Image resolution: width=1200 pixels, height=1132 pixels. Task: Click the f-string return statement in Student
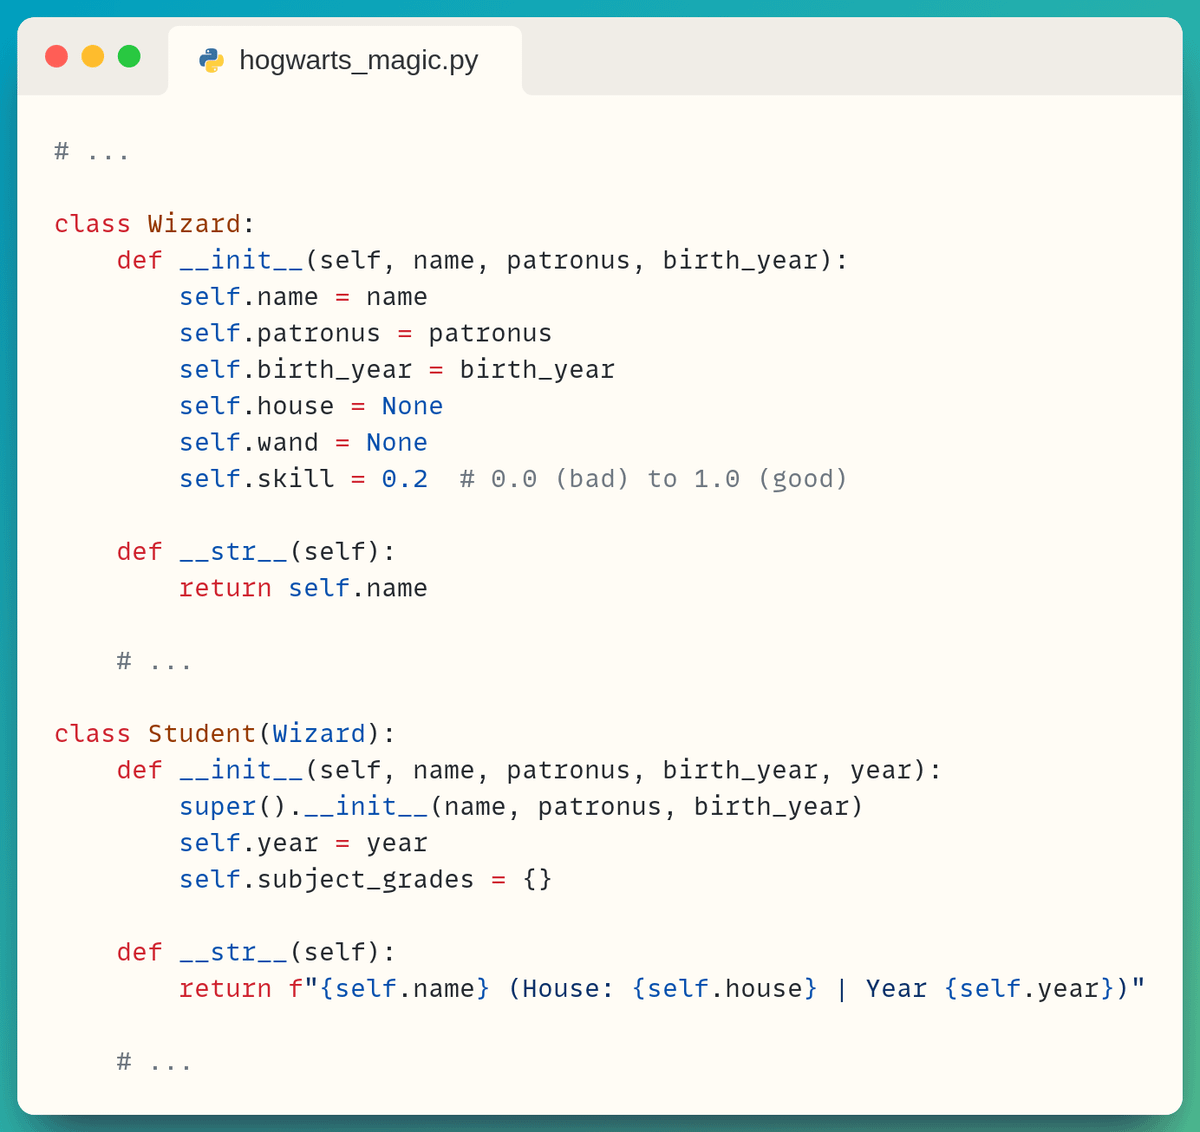(x=661, y=989)
